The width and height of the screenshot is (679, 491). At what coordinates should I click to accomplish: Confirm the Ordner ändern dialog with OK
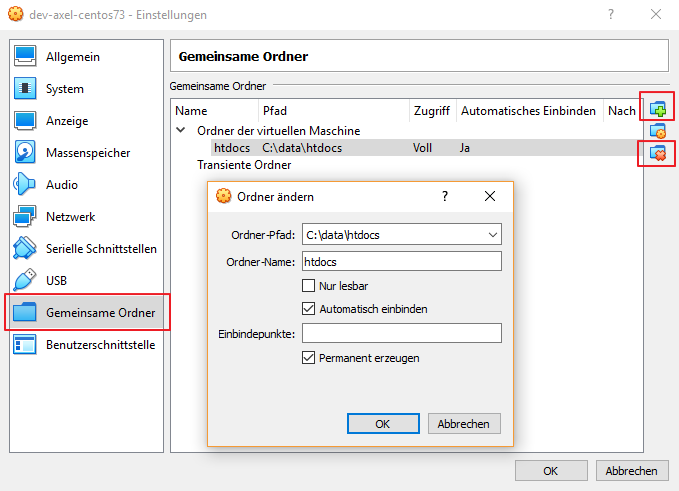click(x=383, y=423)
